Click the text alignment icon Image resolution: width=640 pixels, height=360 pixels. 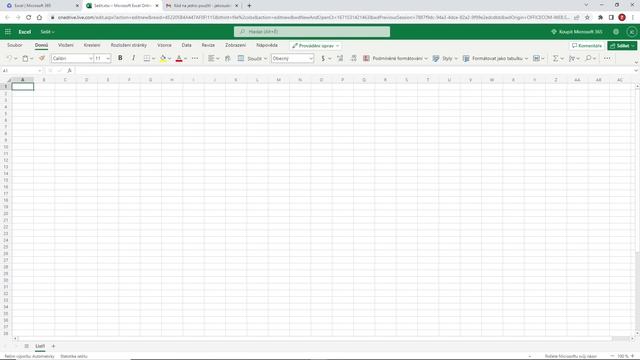(x=211, y=58)
